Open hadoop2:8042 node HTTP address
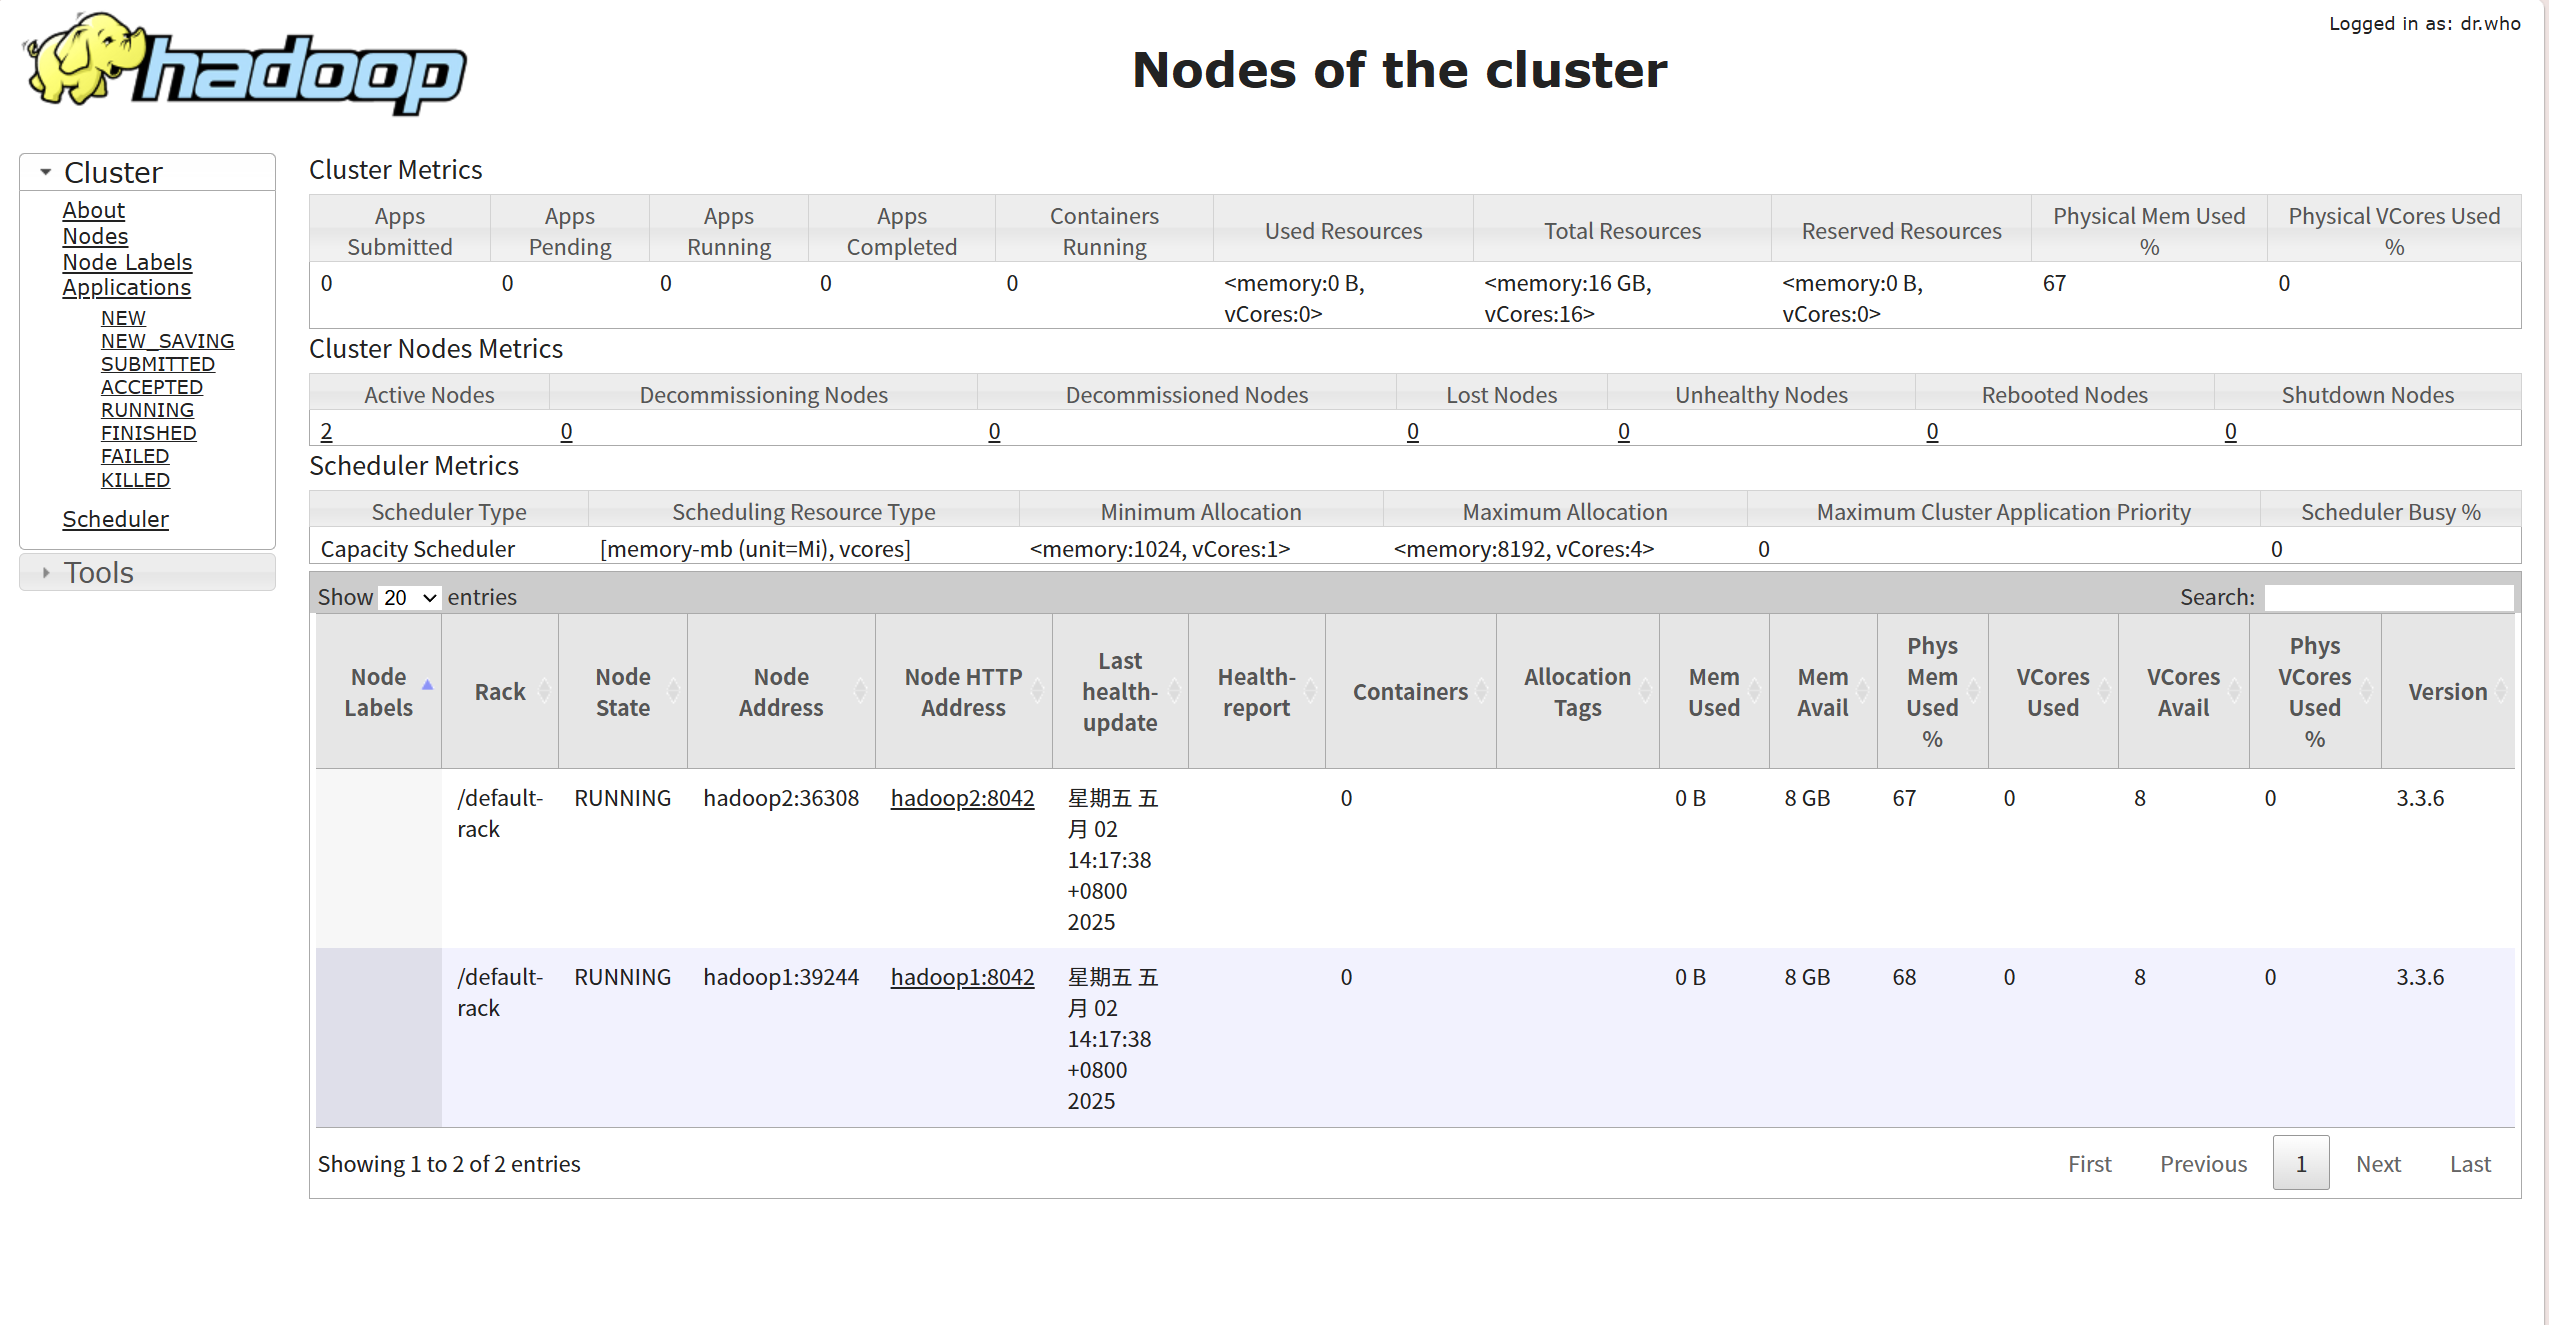This screenshot has height=1325, width=2549. (962, 798)
